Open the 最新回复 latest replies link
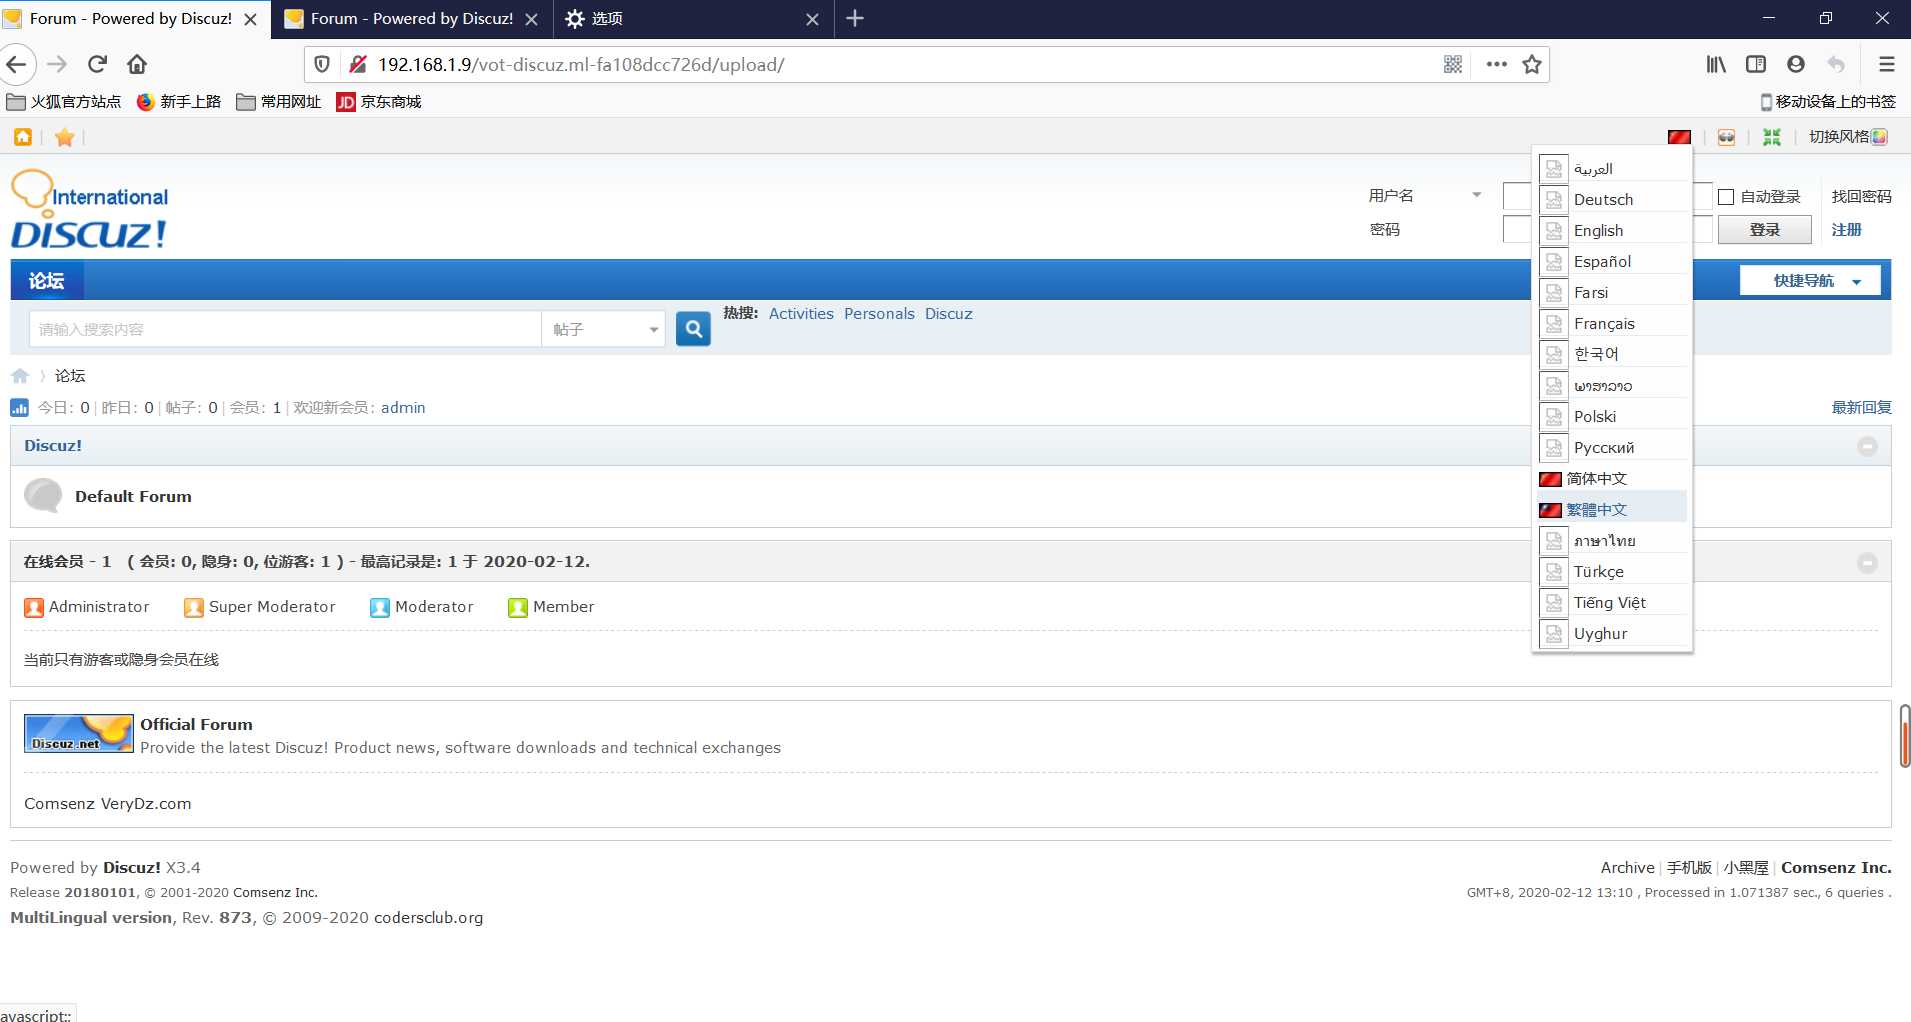1911x1022 pixels. click(1861, 408)
